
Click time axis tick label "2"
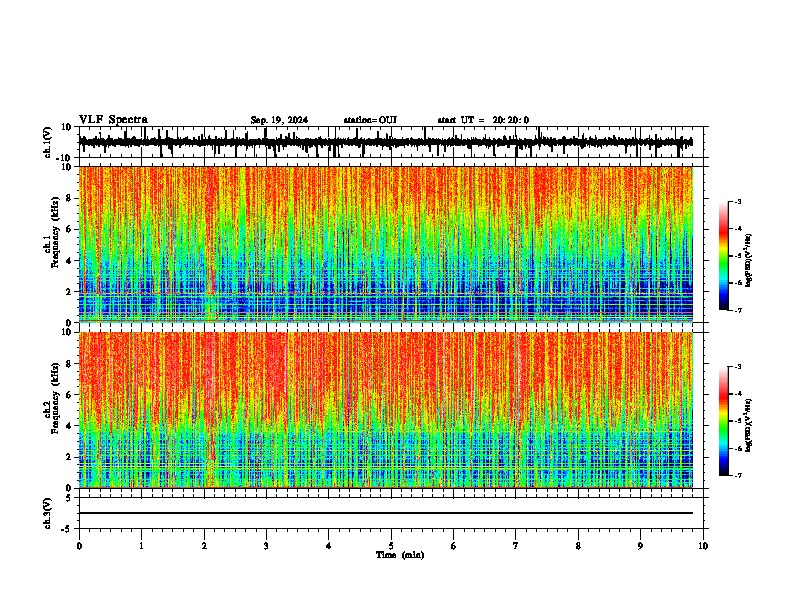[x=204, y=546]
